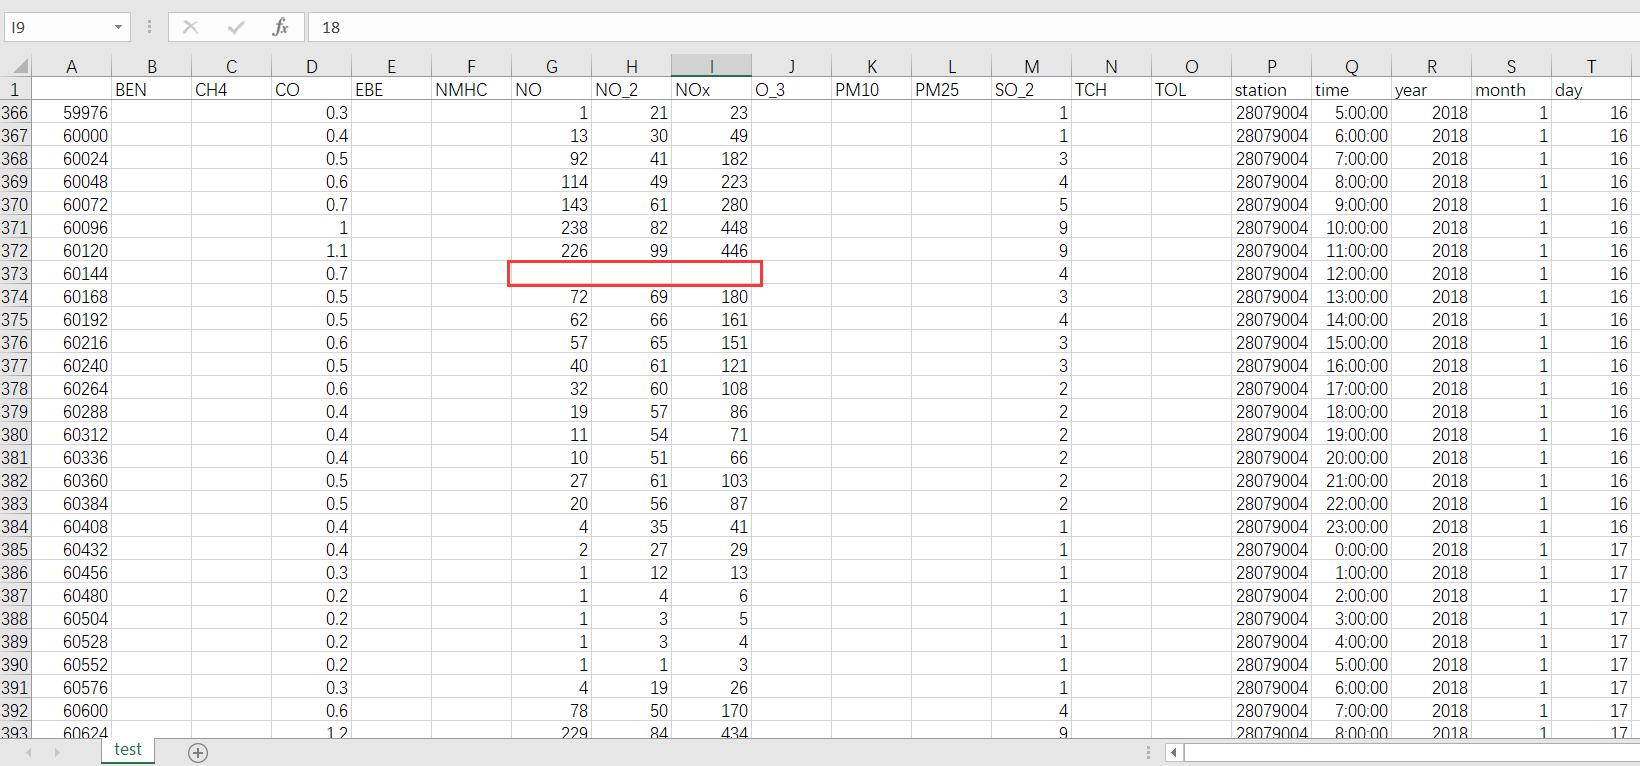Click the cell containing 60600
The image size is (1640, 766).
71,711
